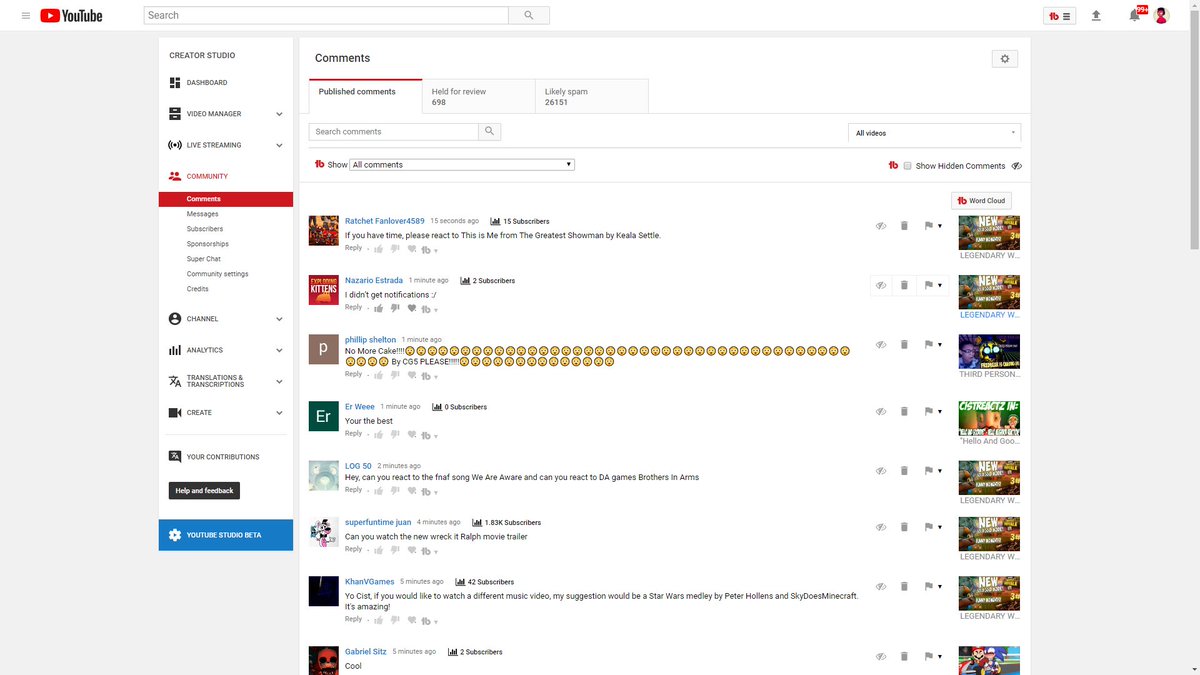
Task: Click the comment search magnifier button
Action: tap(489, 131)
